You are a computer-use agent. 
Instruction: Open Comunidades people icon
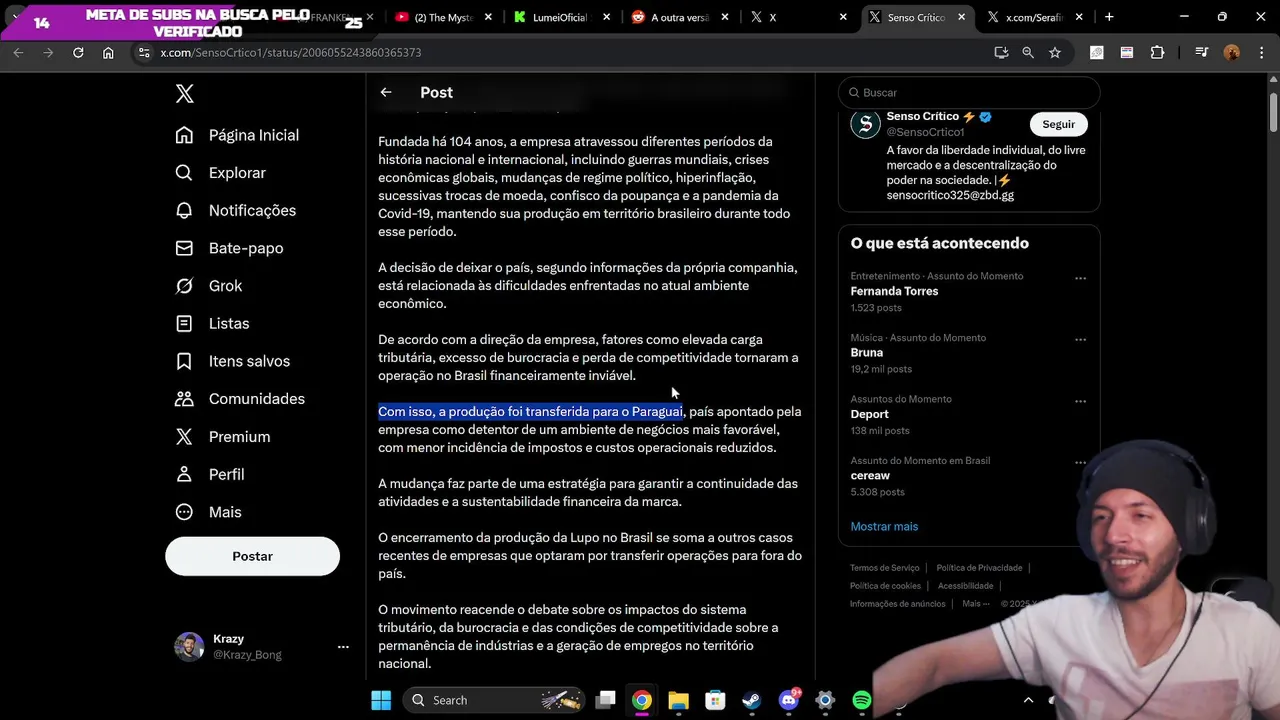[184, 399]
